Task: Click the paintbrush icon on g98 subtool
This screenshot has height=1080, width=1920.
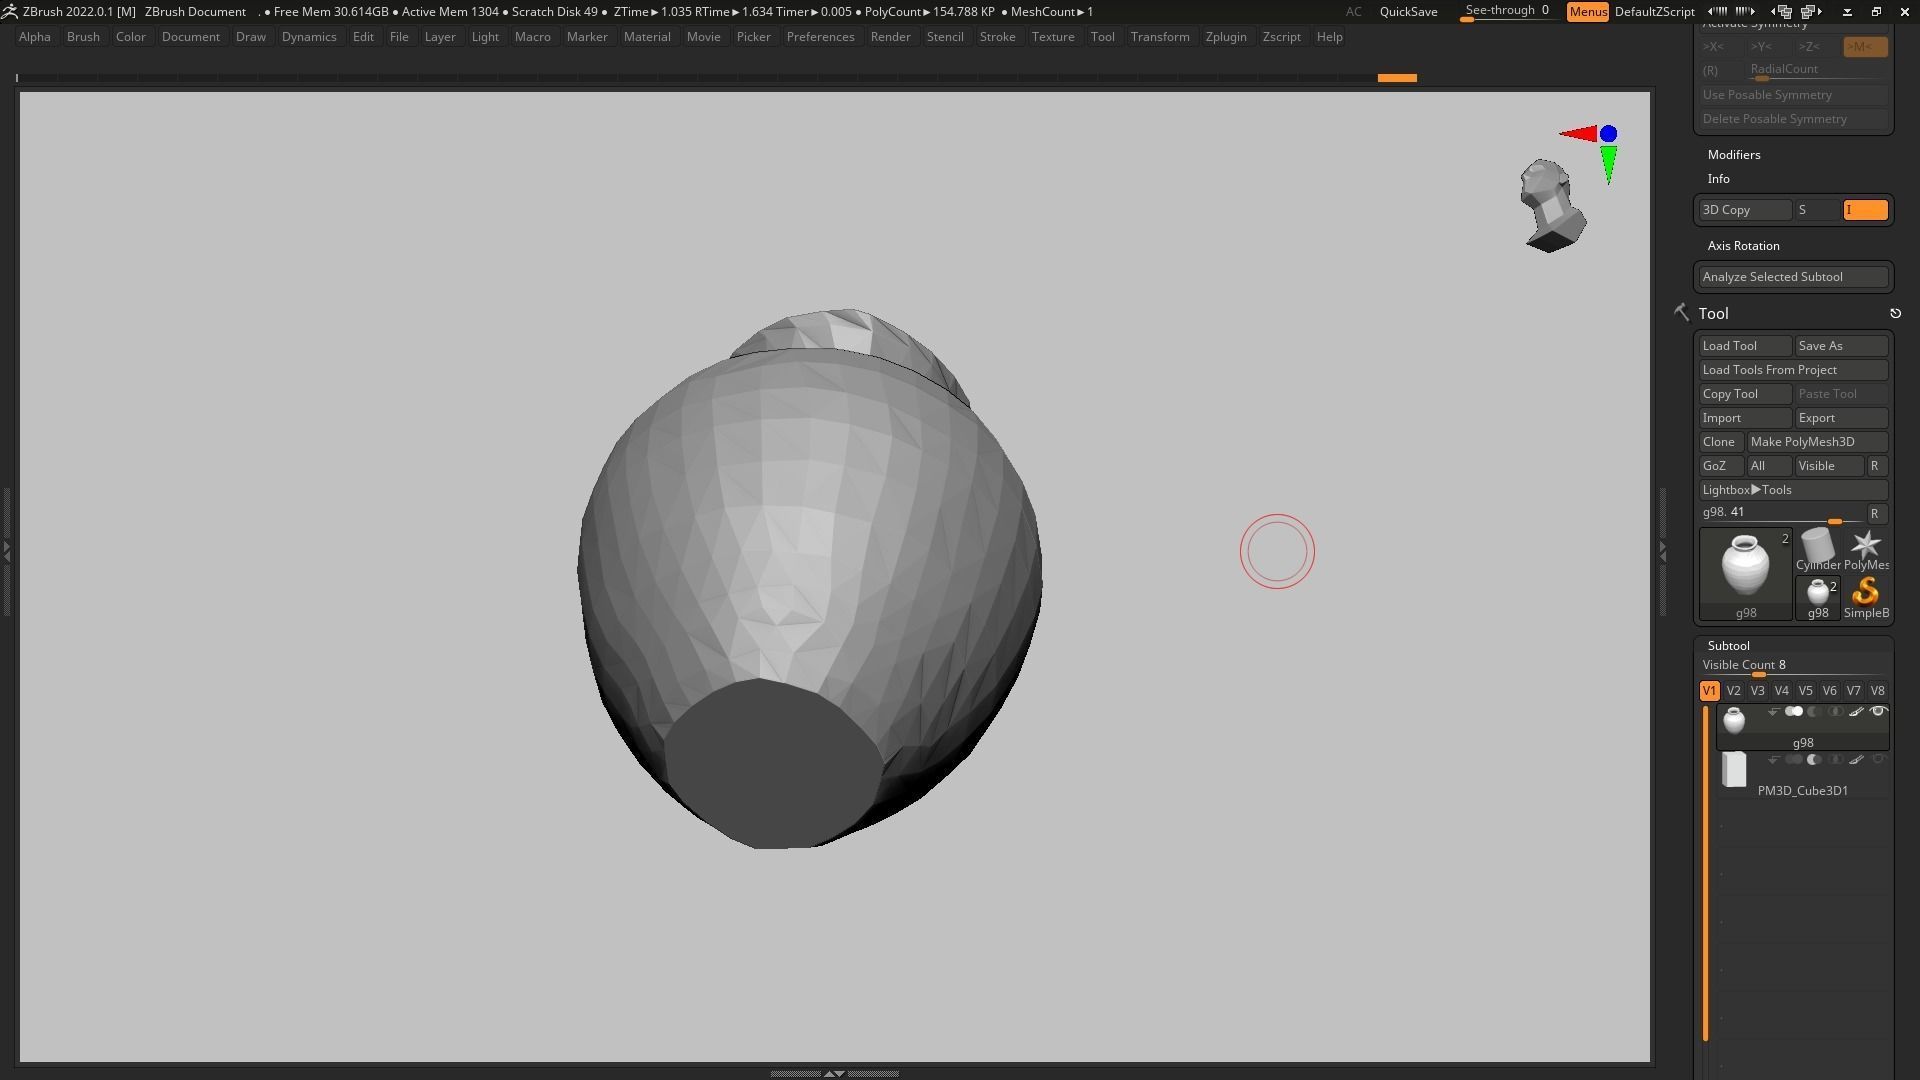Action: click(x=1856, y=712)
